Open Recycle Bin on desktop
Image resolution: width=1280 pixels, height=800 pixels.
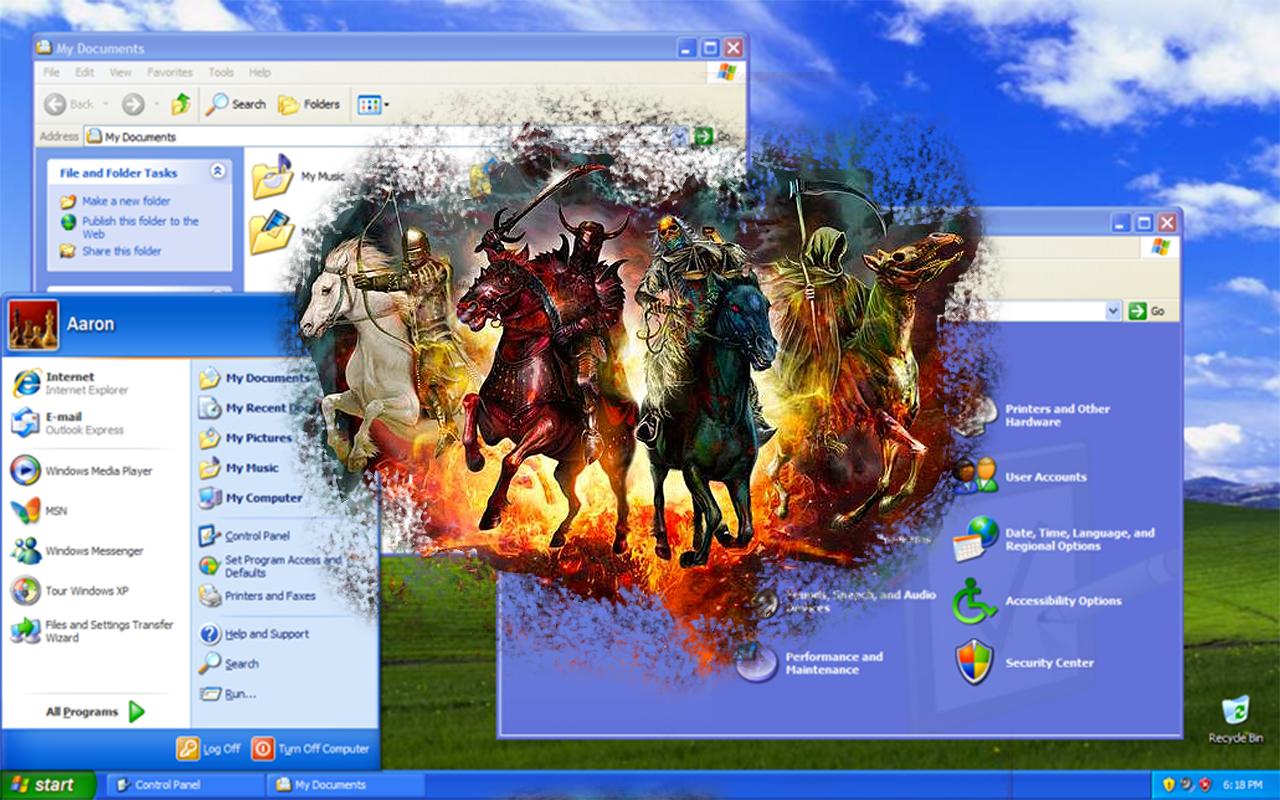(x=1235, y=720)
